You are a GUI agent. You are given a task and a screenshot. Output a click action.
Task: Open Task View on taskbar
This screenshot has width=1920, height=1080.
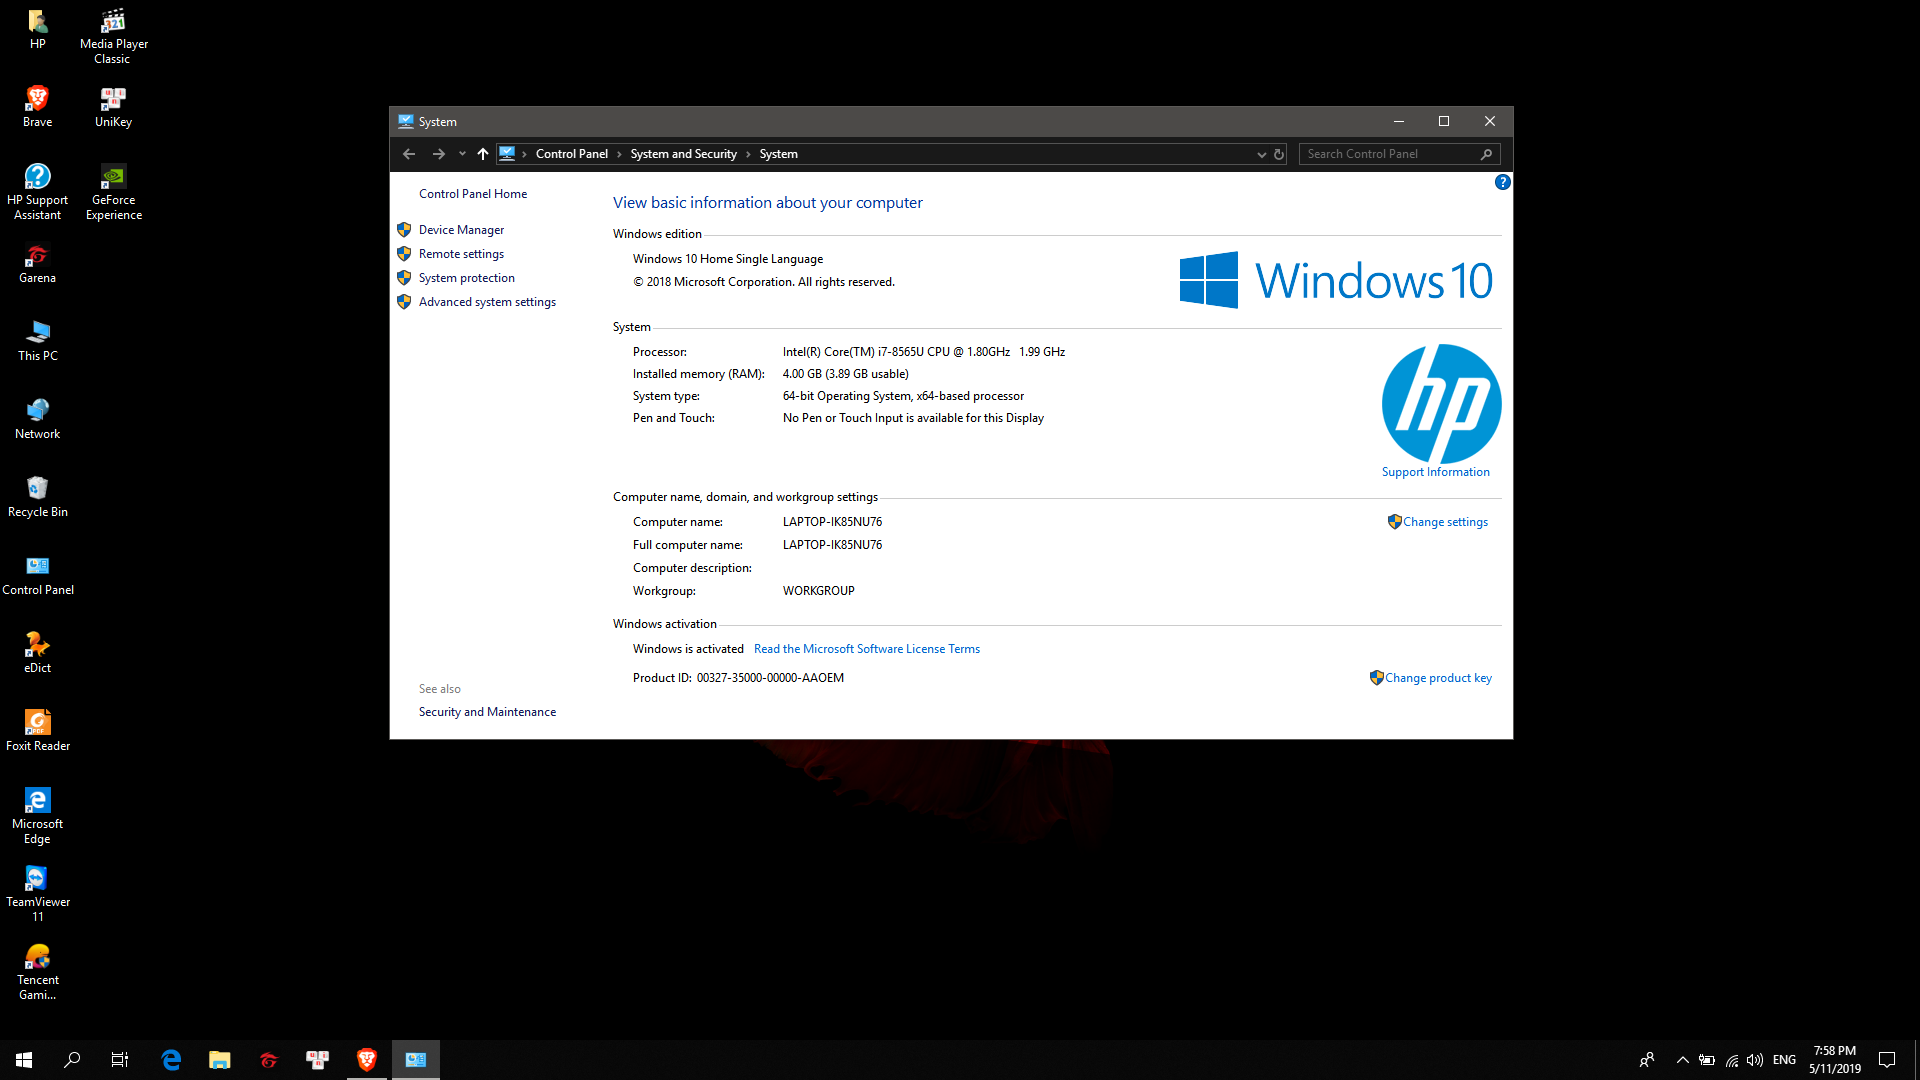click(120, 1059)
